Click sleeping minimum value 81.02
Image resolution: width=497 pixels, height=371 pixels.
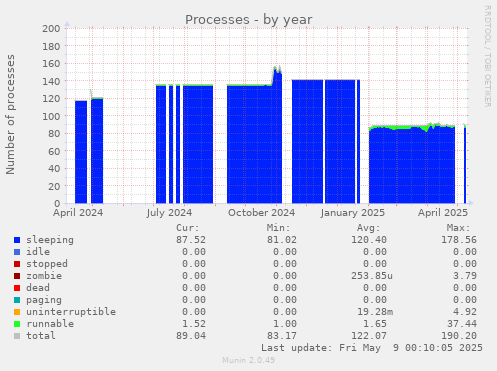click(x=282, y=240)
